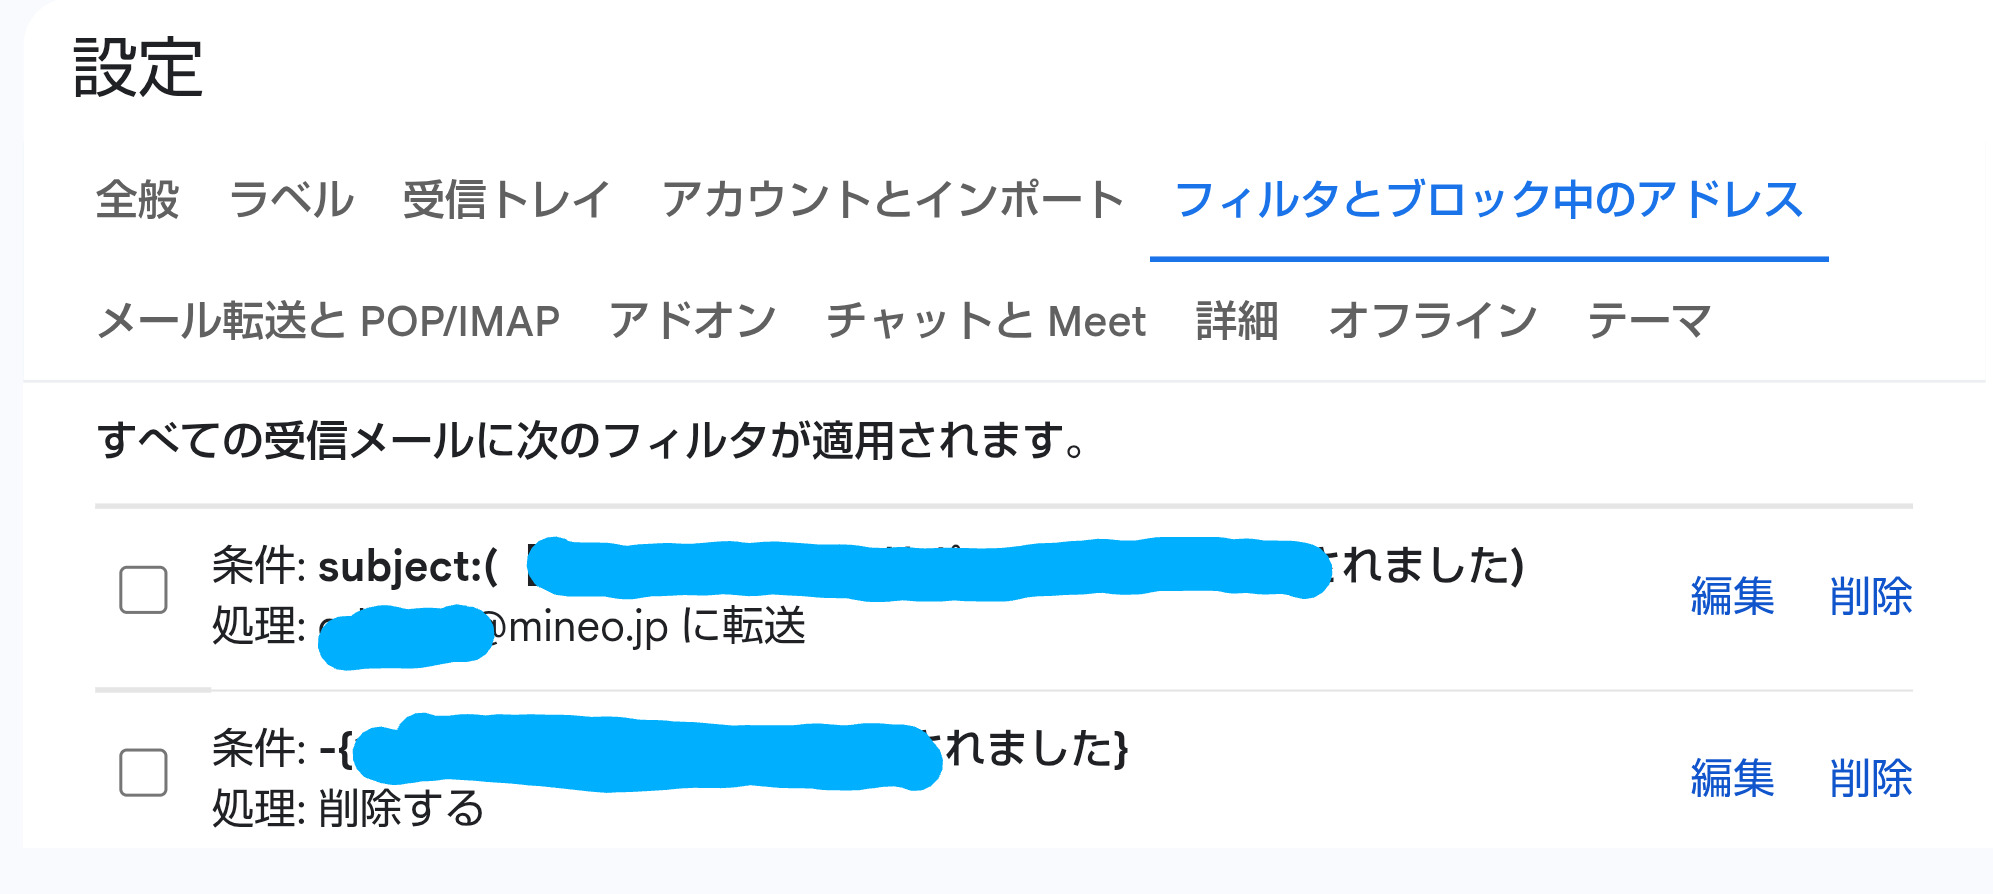Tick the checkbox for the 削除する filter
1993x894 pixels.
pyautogui.click(x=143, y=772)
